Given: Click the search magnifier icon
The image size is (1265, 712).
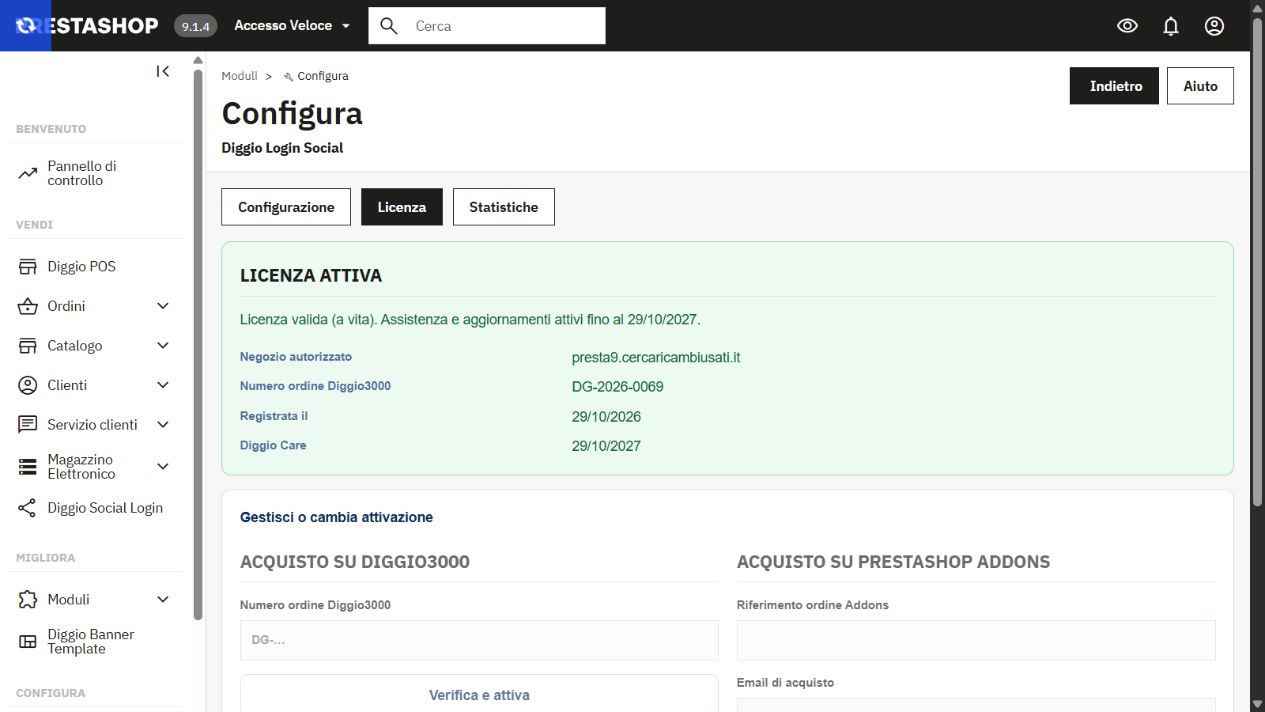Looking at the screenshot, I should coord(389,26).
